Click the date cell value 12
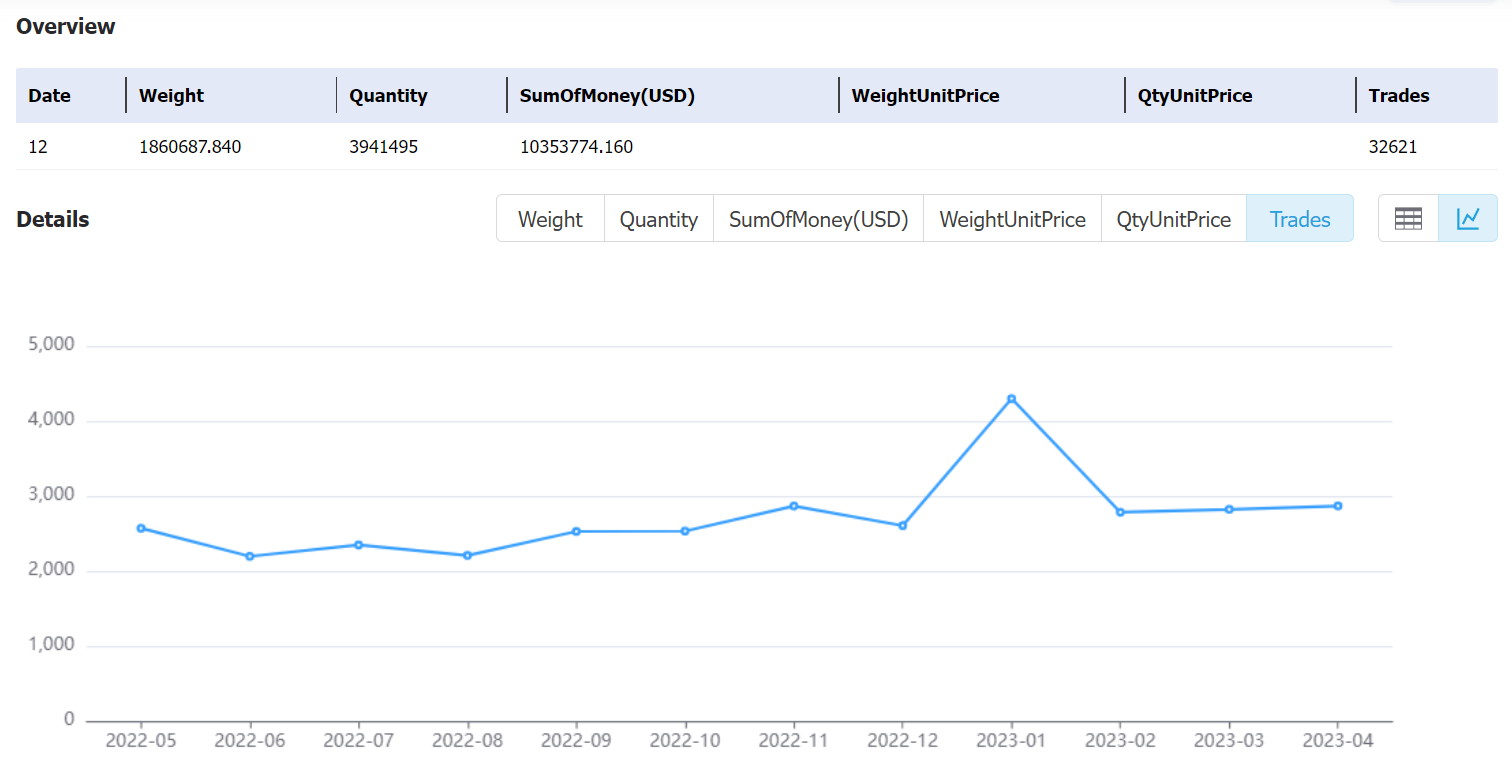 coord(38,147)
